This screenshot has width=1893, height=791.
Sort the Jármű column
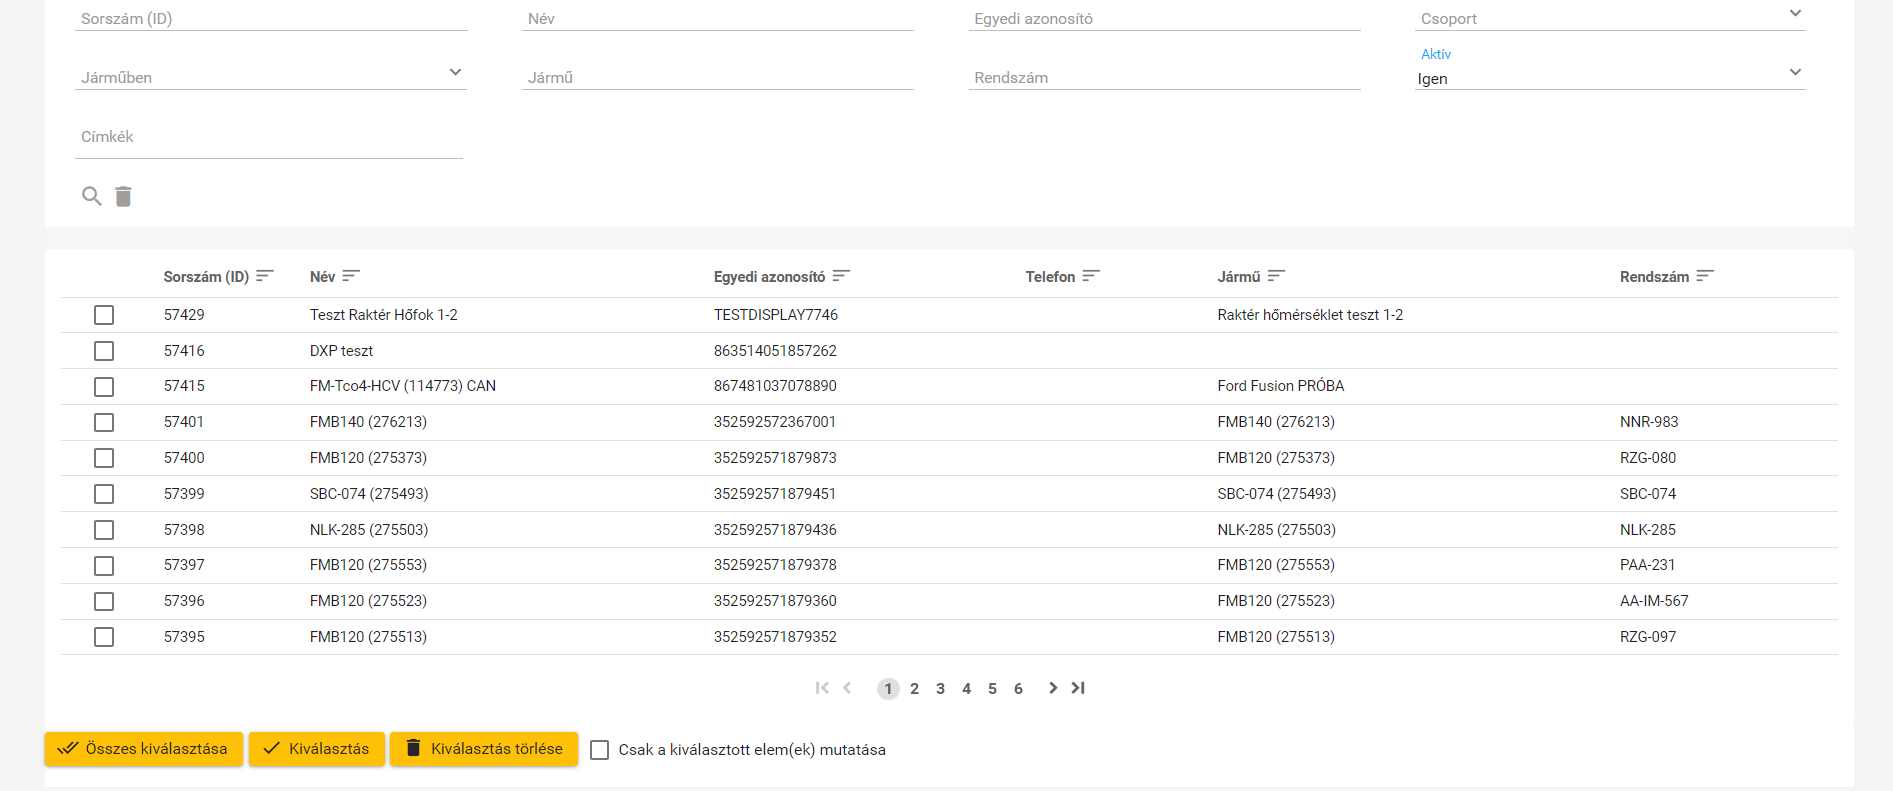(1276, 276)
